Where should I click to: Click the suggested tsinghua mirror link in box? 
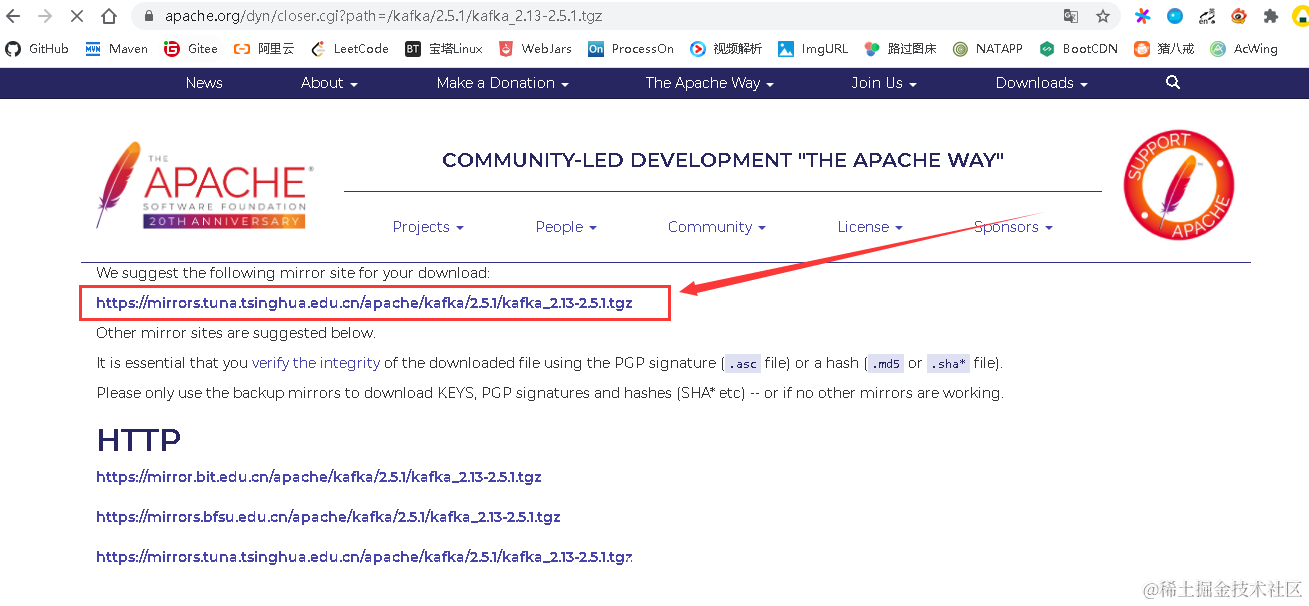pyautogui.click(x=364, y=302)
